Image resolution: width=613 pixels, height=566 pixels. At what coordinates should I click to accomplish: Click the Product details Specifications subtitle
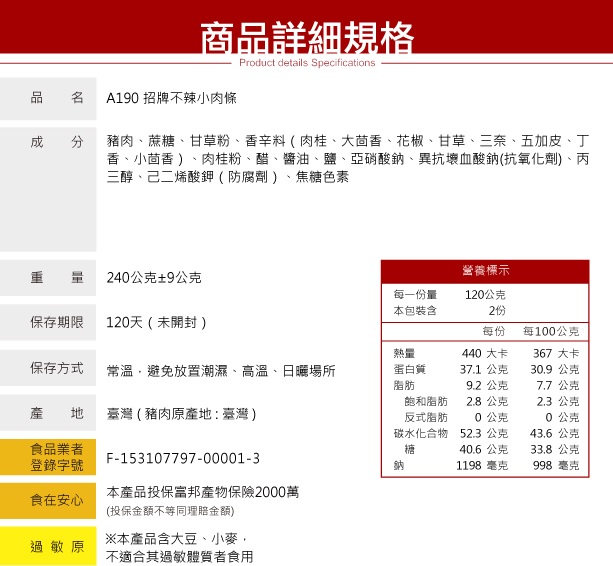(x=306, y=63)
